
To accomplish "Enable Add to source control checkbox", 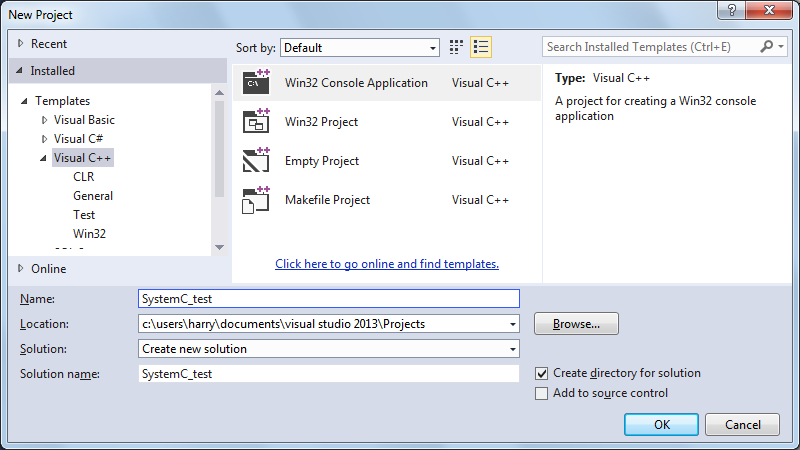I will pyautogui.click(x=542, y=393).
